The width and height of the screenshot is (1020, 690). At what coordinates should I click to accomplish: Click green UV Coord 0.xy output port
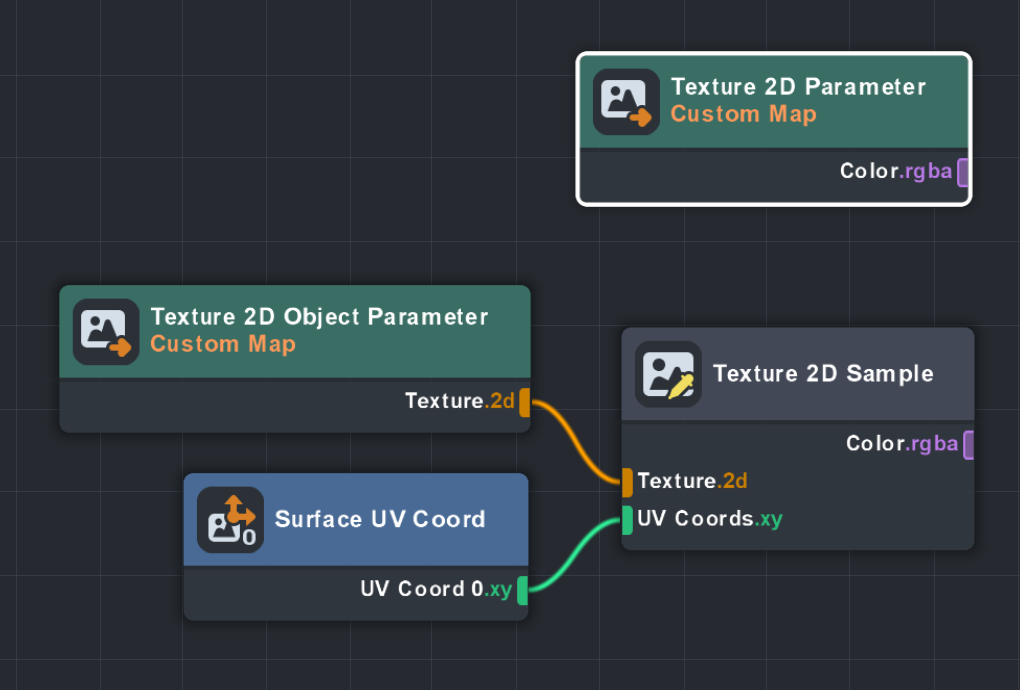tap(522, 590)
